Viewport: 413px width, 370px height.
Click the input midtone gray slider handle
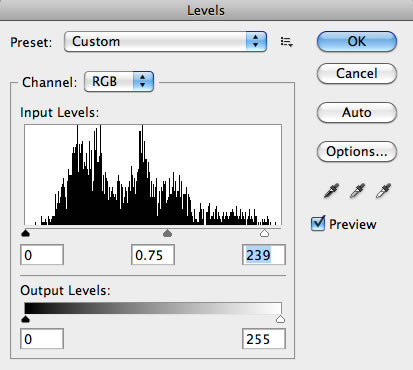pyautogui.click(x=167, y=233)
